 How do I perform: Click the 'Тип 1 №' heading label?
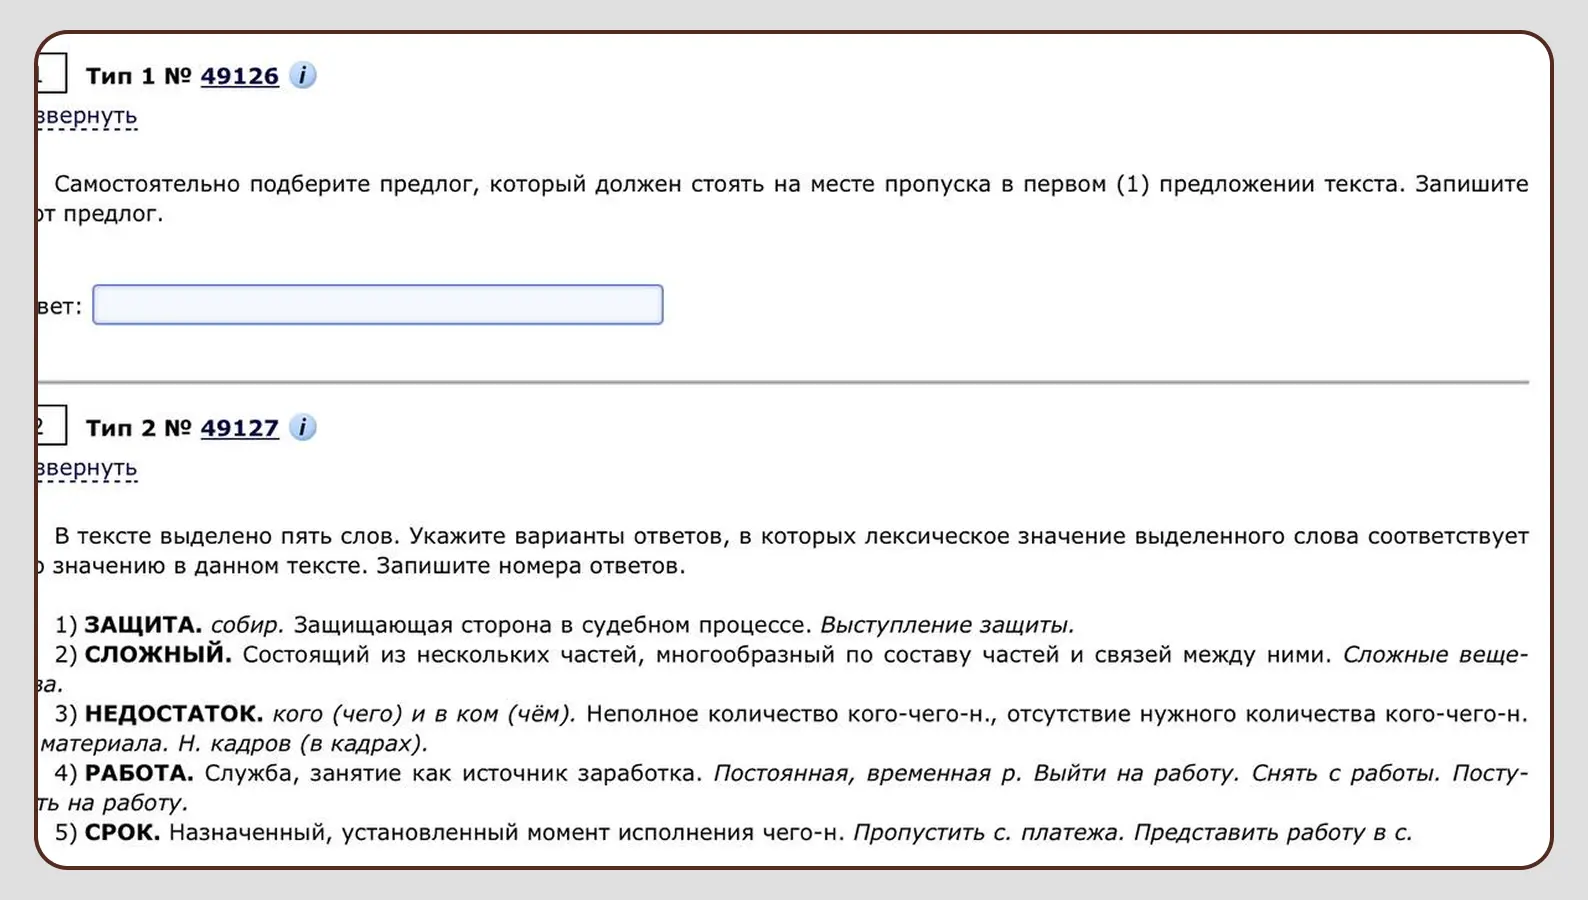point(138,76)
